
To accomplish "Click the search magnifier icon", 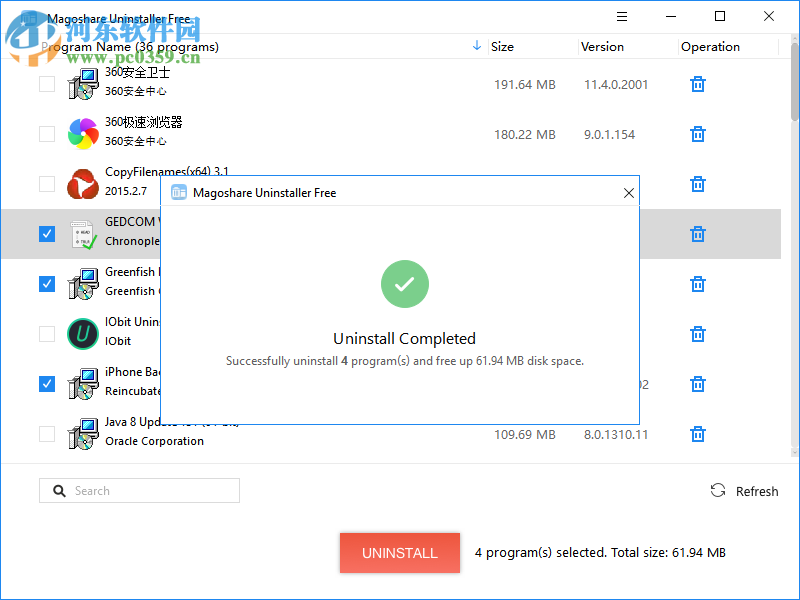I will pos(59,490).
